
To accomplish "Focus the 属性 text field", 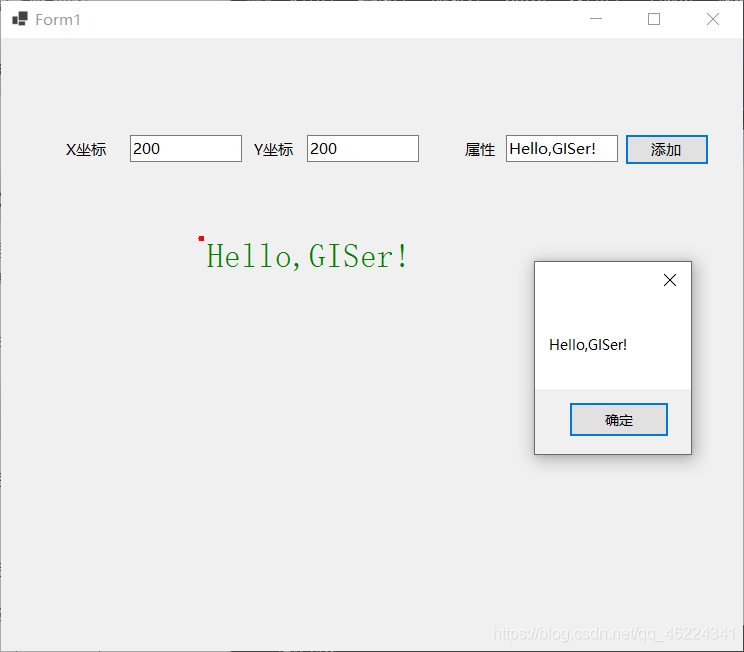I will click(x=562, y=149).
